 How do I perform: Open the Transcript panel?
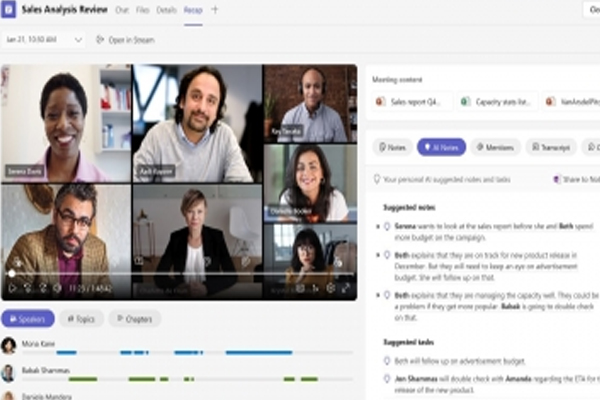[550, 147]
